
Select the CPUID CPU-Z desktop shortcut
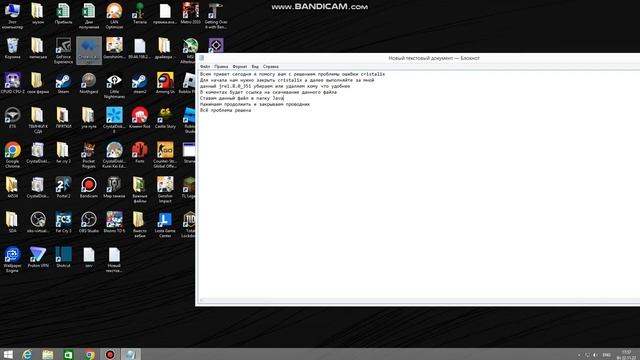(x=12, y=83)
